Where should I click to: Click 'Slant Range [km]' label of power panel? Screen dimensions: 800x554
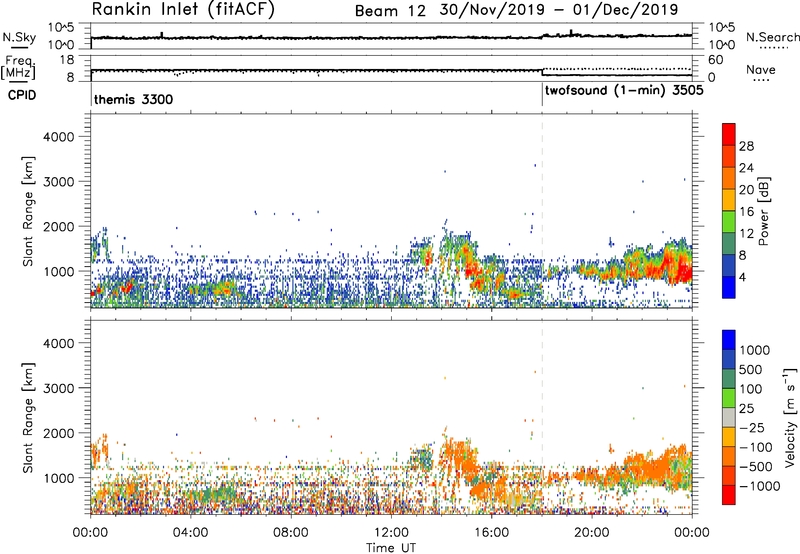pos(28,211)
